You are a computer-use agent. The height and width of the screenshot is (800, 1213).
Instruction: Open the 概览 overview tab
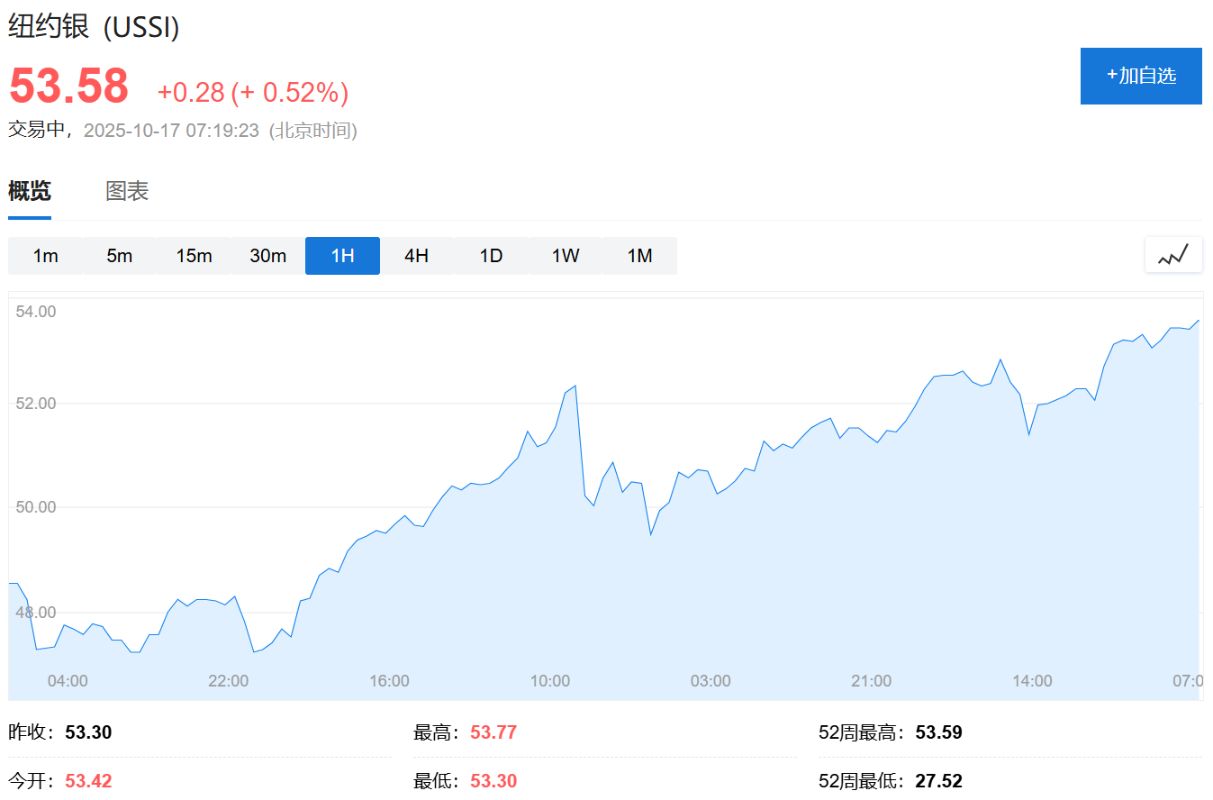click(30, 191)
